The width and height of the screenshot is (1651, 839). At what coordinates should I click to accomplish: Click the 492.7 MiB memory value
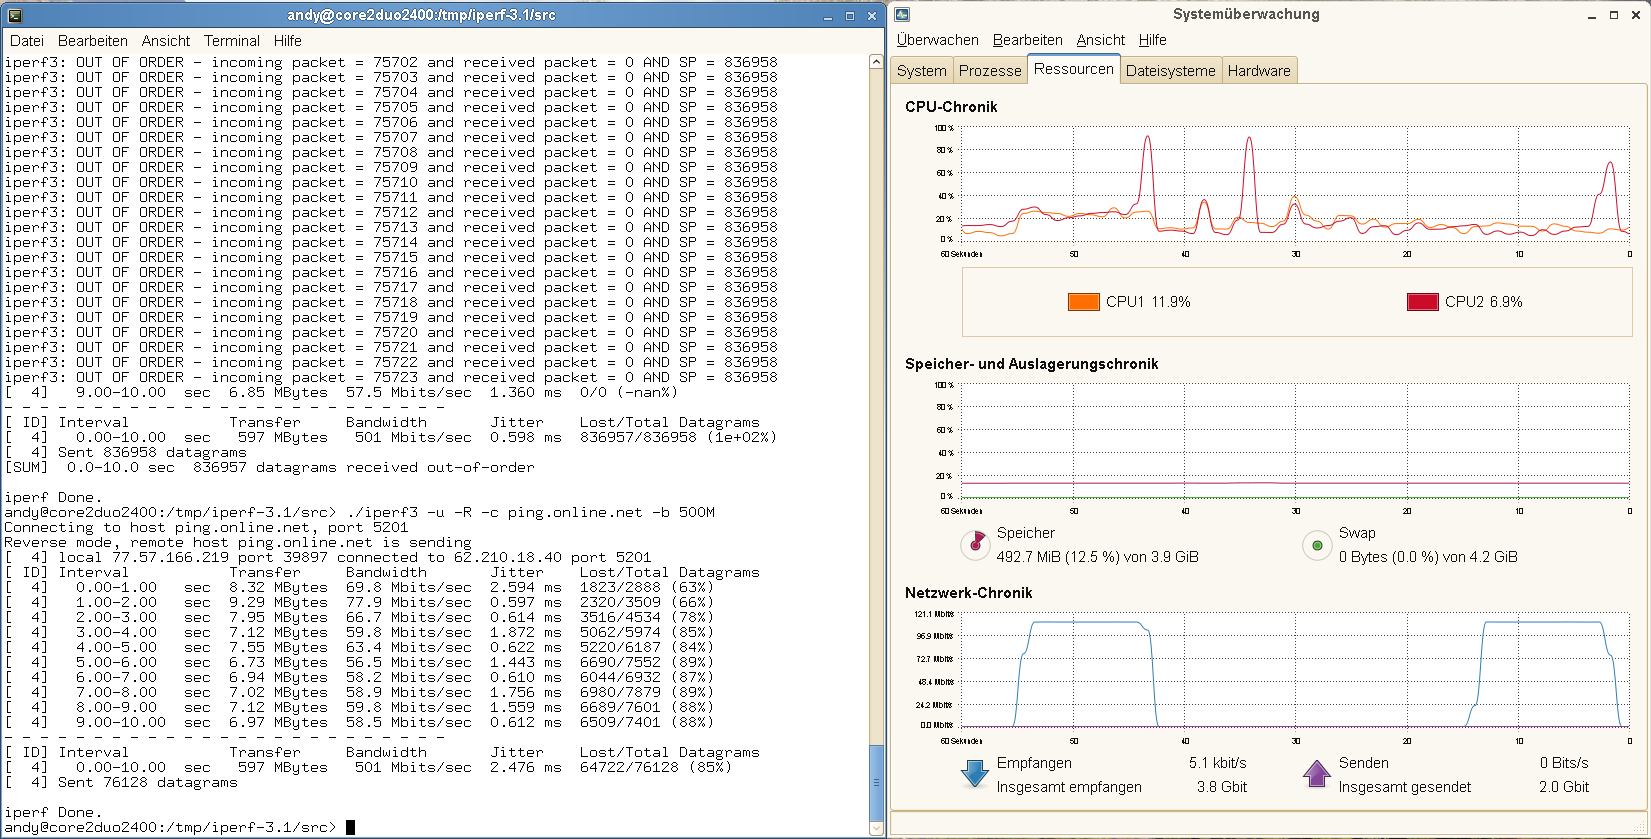[x=1097, y=557]
